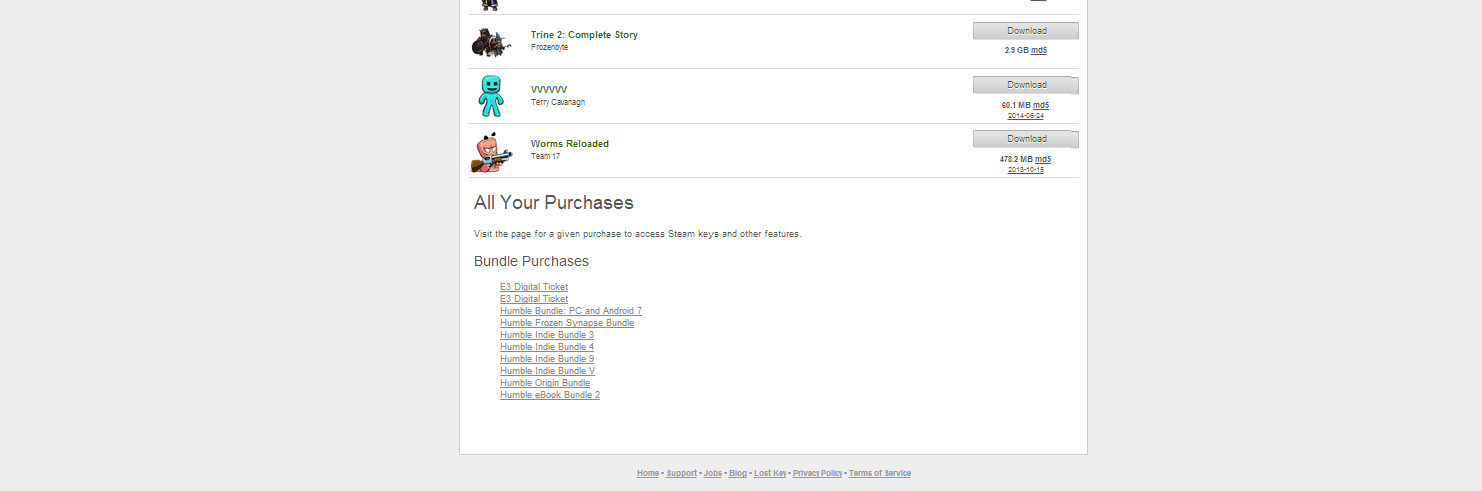Image resolution: width=1482 pixels, height=491 pixels.
Task: Open the Lost Key footer link
Action: click(x=770, y=474)
